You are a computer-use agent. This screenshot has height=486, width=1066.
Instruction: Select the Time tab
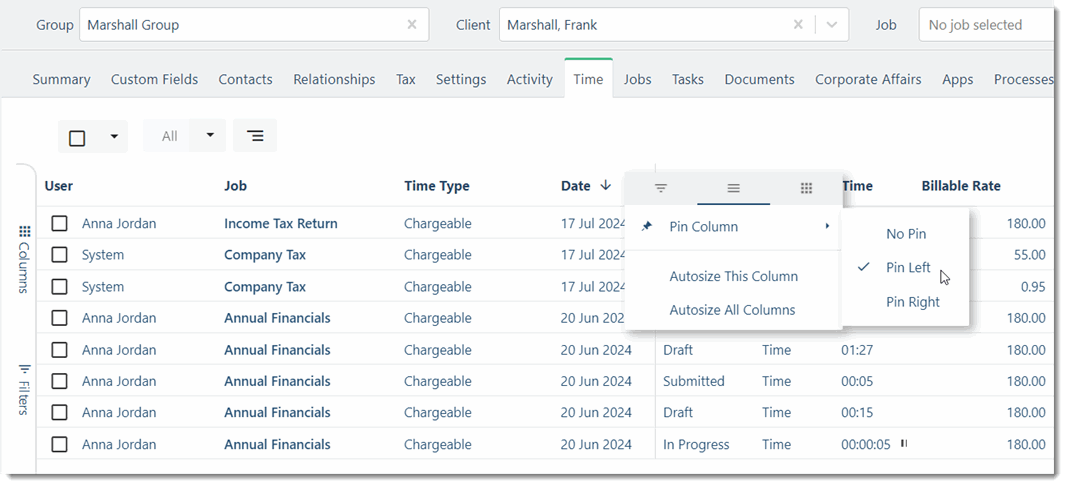click(588, 80)
